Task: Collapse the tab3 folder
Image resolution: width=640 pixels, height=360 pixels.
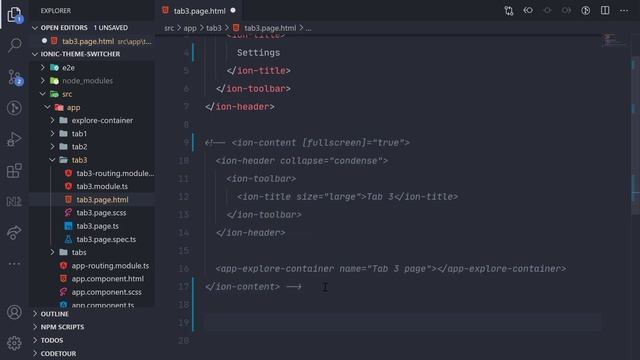Action: point(53,160)
